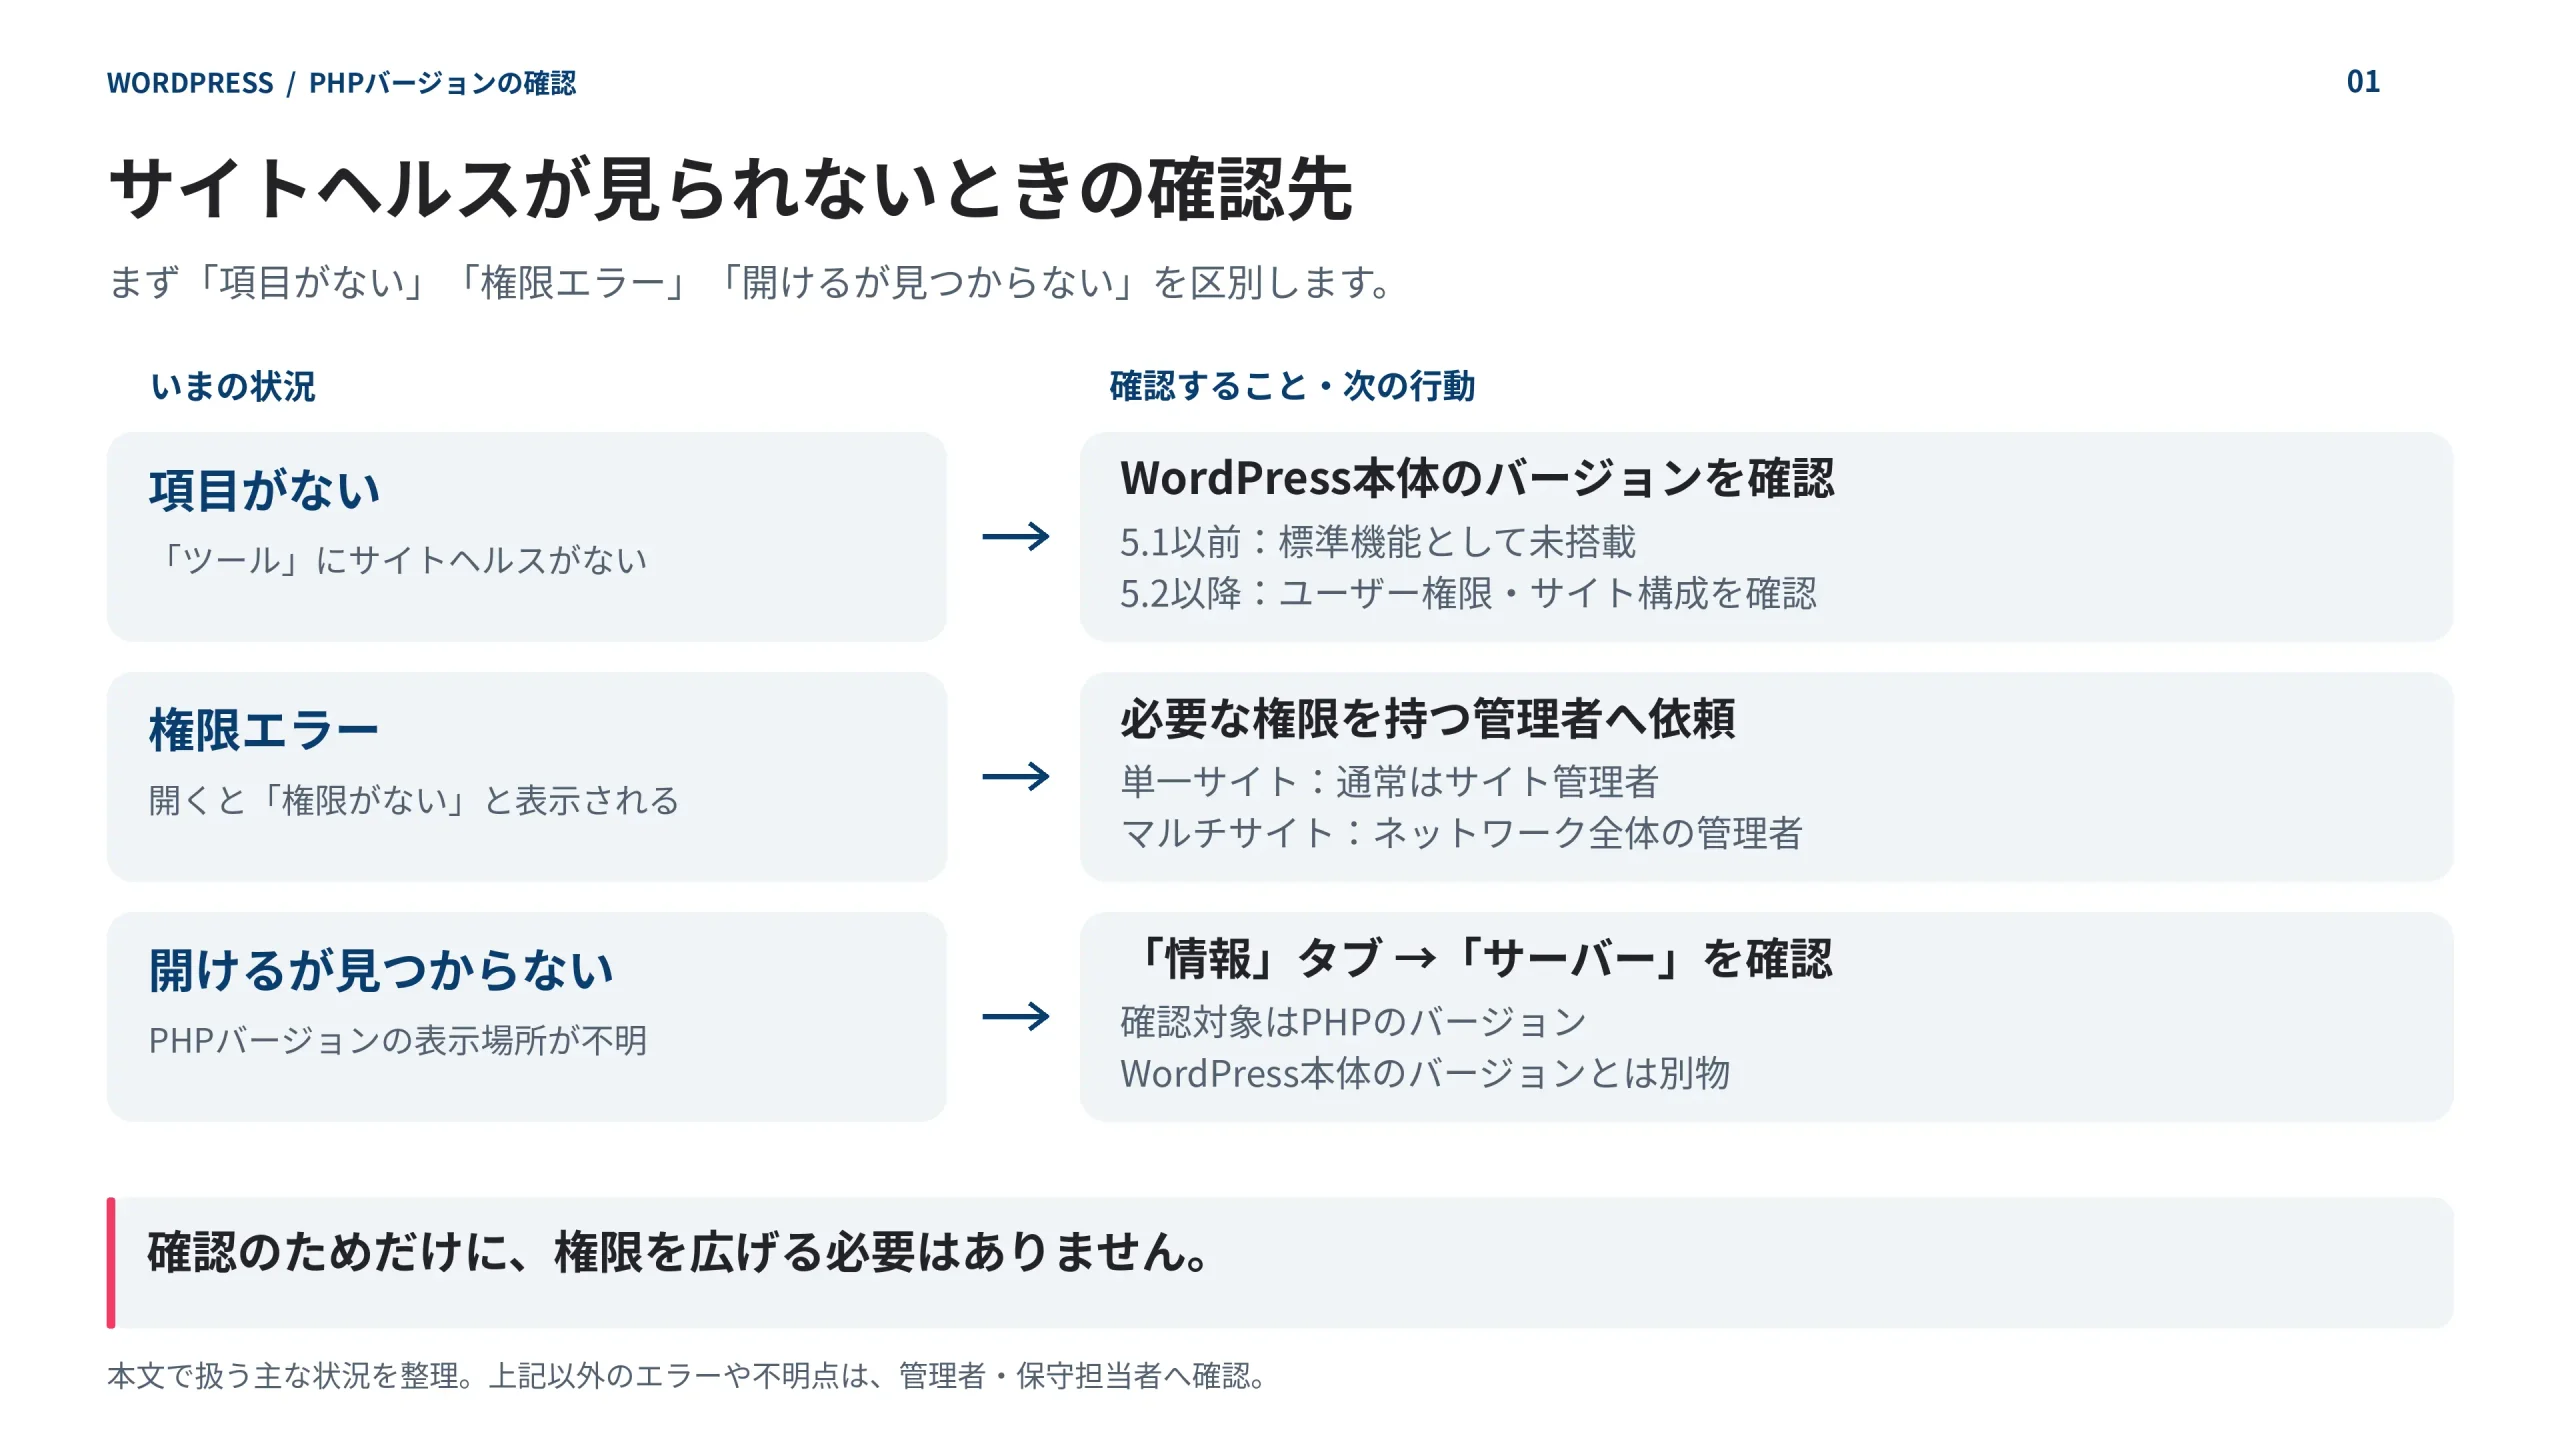The image size is (2560, 1440).
Task: Click the heading WordPress本体のバージョンを確認
Action: pos(1477,478)
